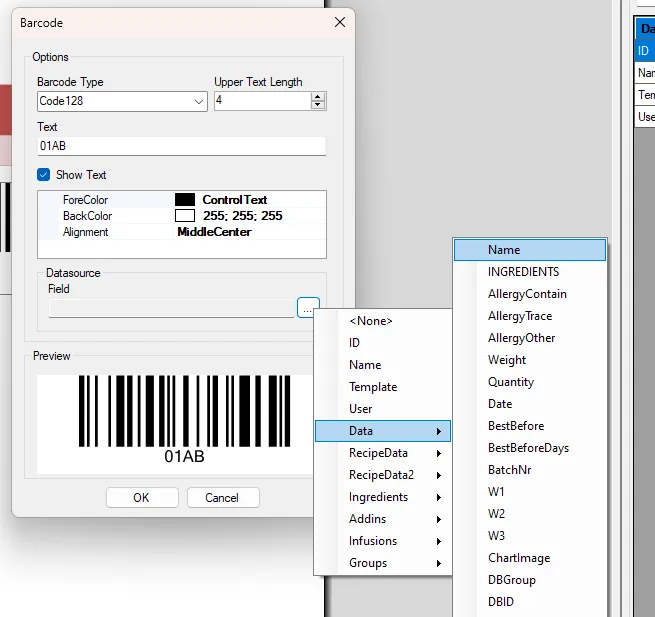Click the Text input containing 01AB

pyautogui.click(x=182, y=146)
